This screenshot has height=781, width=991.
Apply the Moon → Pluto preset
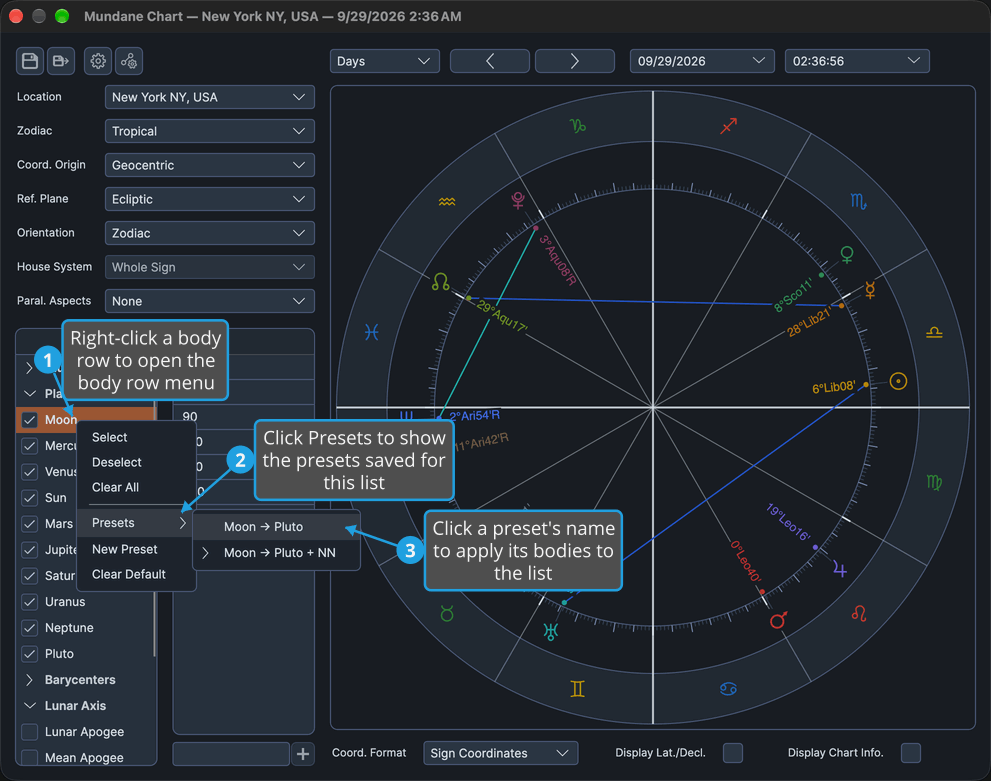(276, 527)
